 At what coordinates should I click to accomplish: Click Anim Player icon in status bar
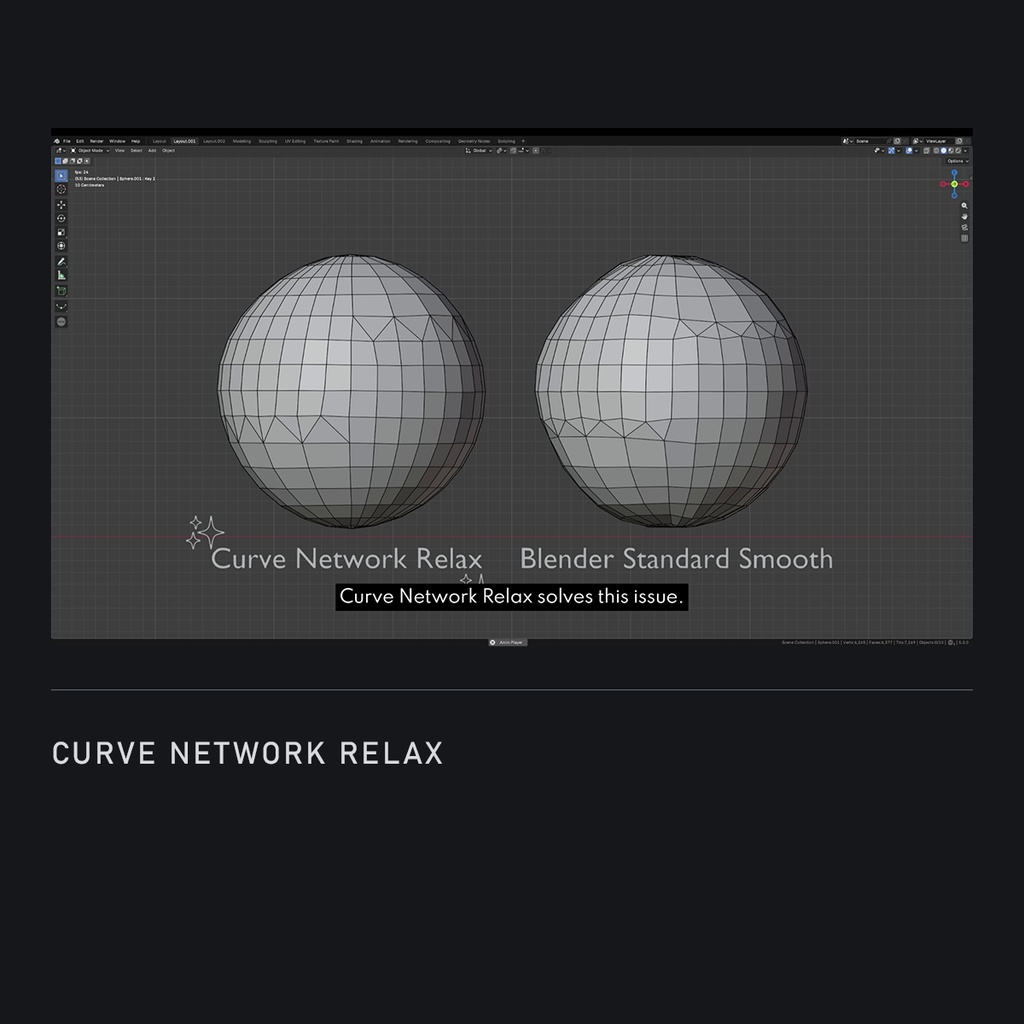[x=492, y=643]
